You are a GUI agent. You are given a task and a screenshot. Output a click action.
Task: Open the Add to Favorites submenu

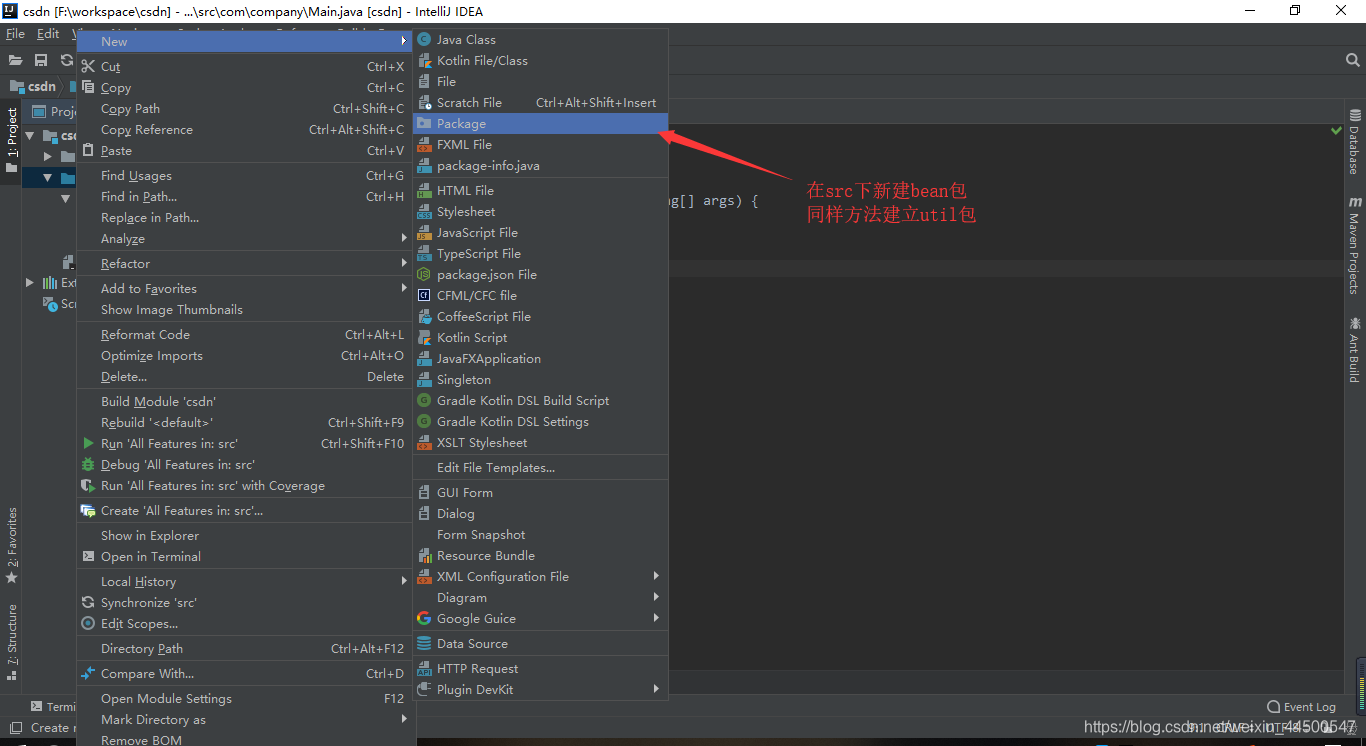[245, 288]
